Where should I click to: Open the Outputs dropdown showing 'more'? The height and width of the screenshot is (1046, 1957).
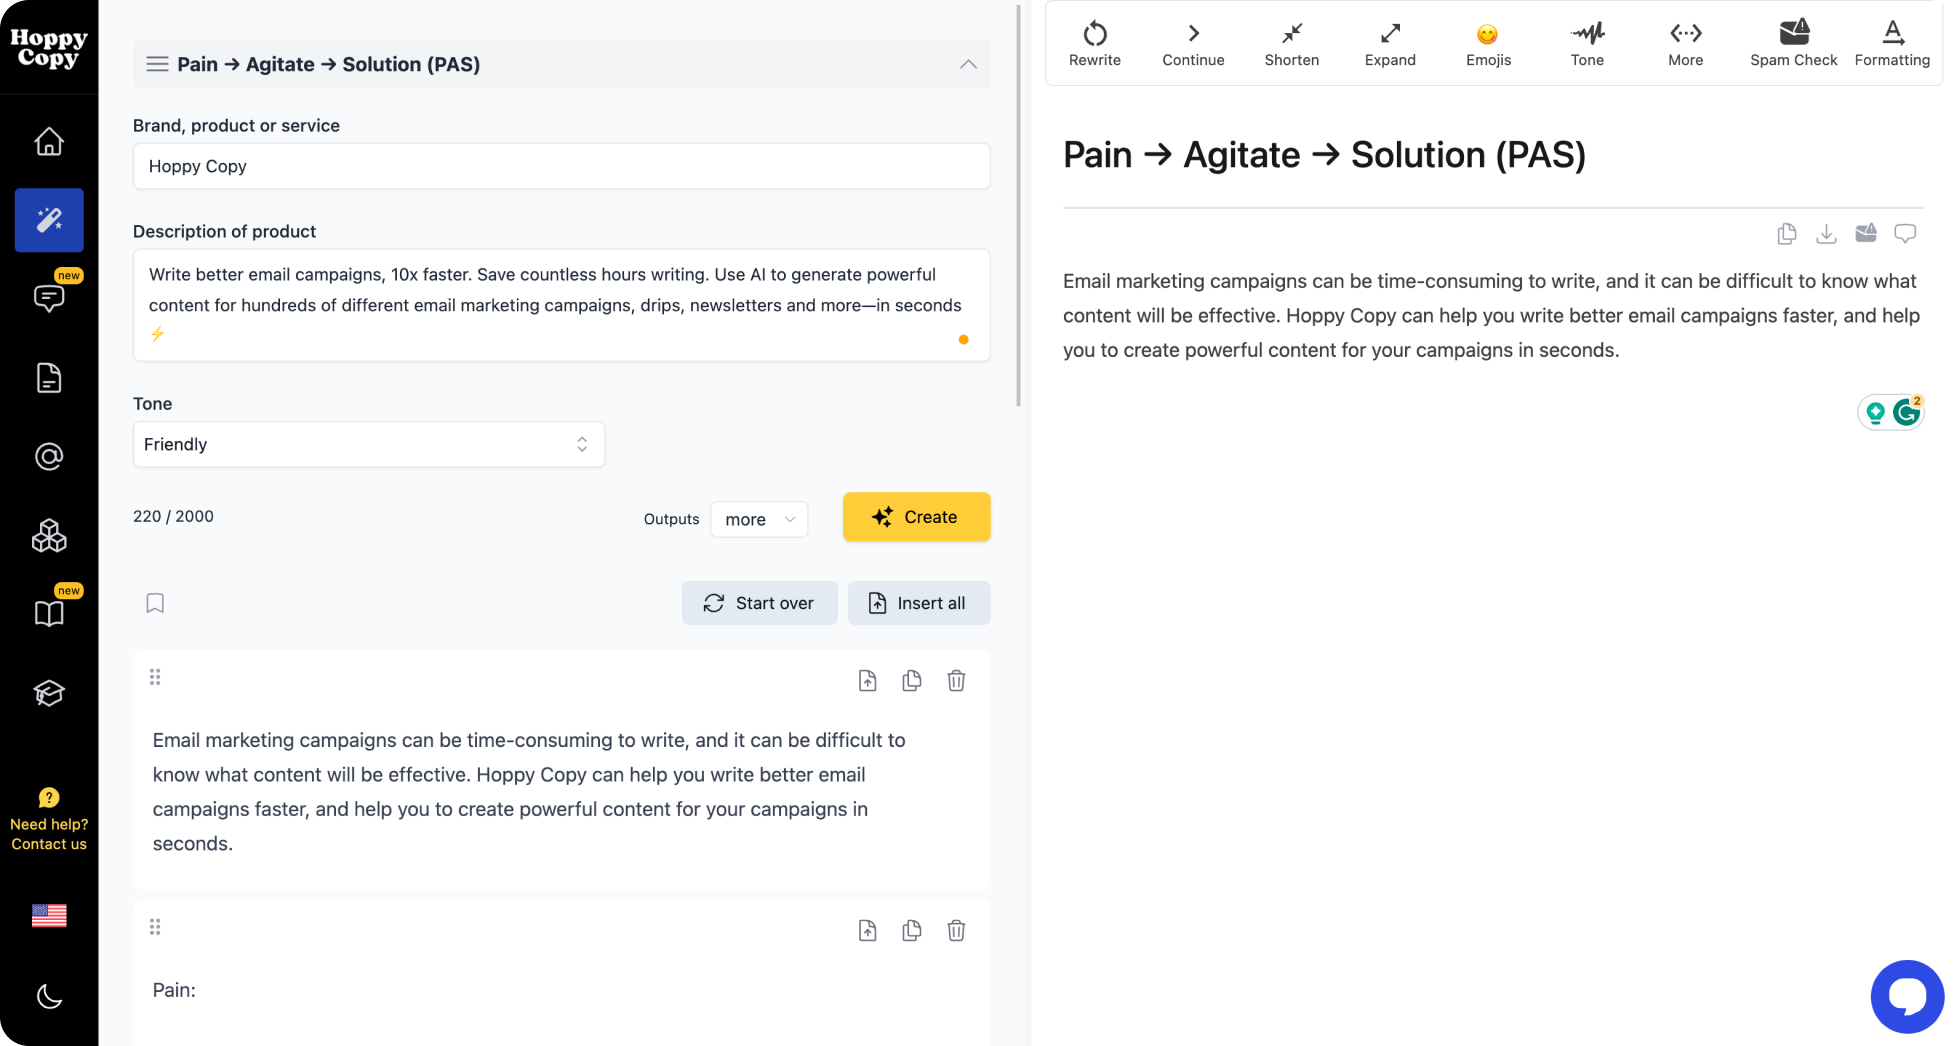pyautogui.click(x=759, y=519)
